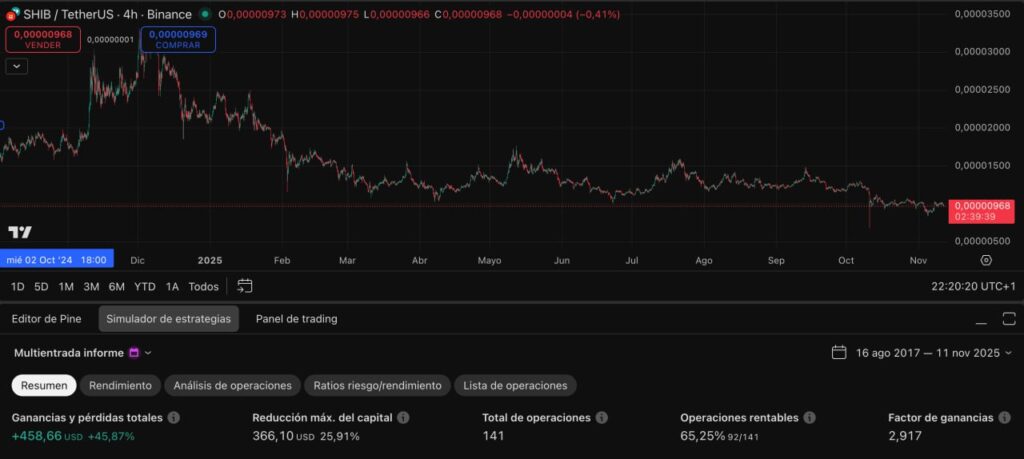Collapse the indicator legend chevron
The width and height of the screenshot is (1024, 459).
pos(17,66)
